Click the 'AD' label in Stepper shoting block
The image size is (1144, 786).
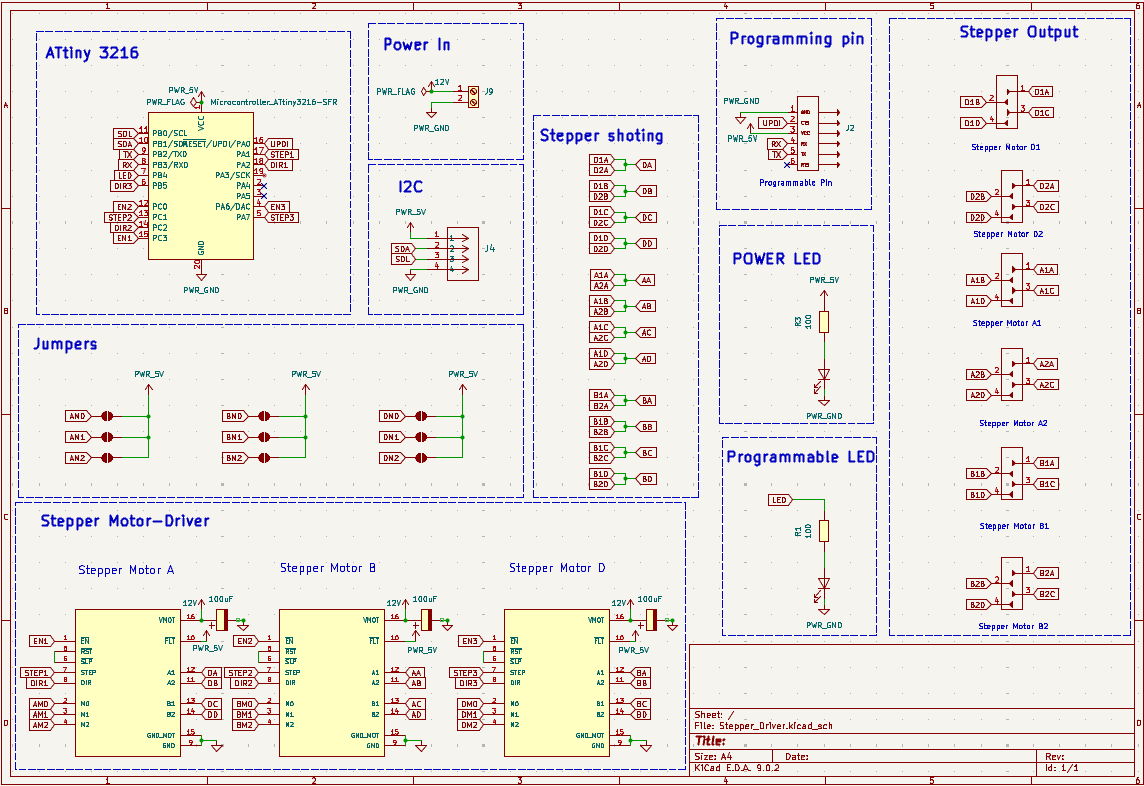click(646, 359)
